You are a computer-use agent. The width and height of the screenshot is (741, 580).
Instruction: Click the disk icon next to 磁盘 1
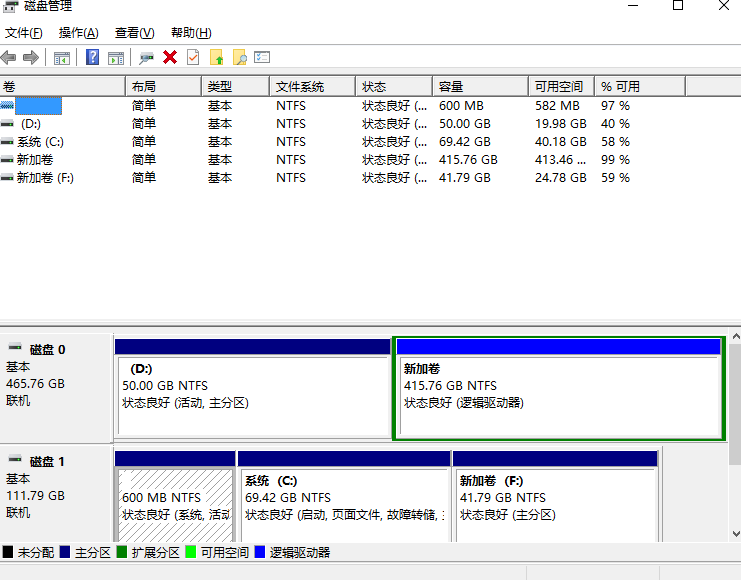tap(15, 459)
